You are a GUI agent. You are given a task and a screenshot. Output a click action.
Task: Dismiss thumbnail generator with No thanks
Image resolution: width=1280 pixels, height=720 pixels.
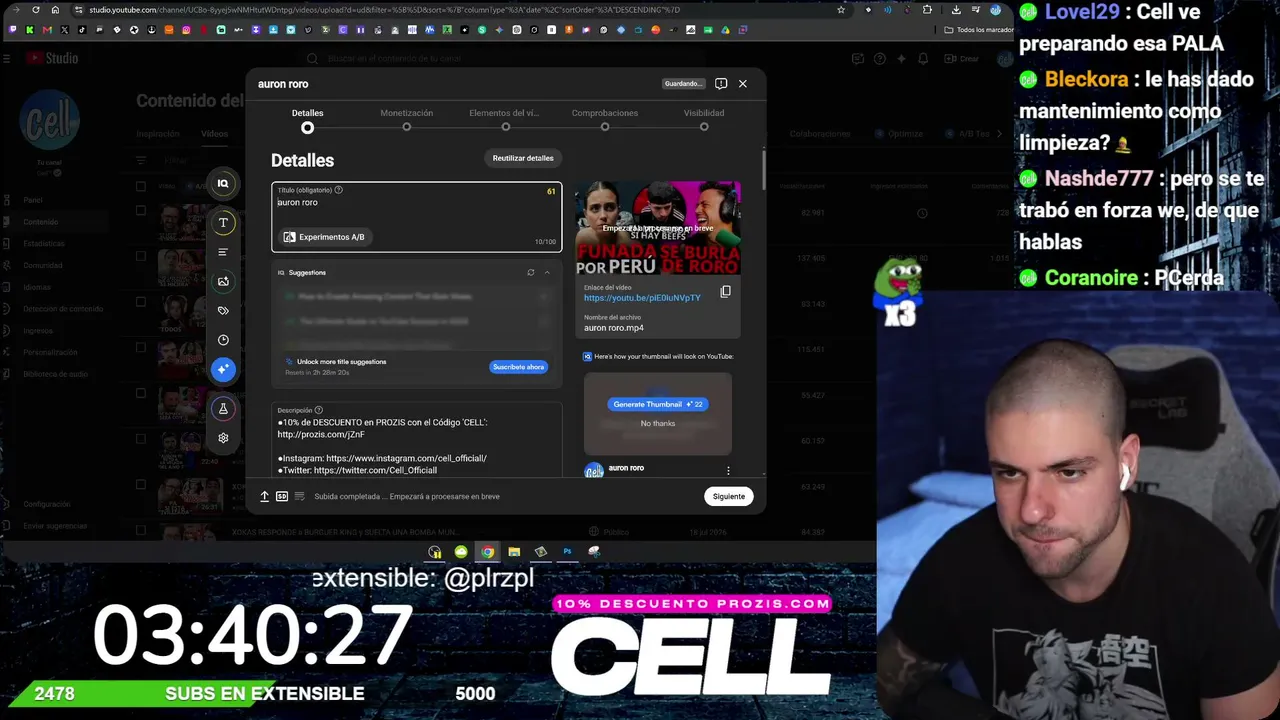click(x=658, y=423)
